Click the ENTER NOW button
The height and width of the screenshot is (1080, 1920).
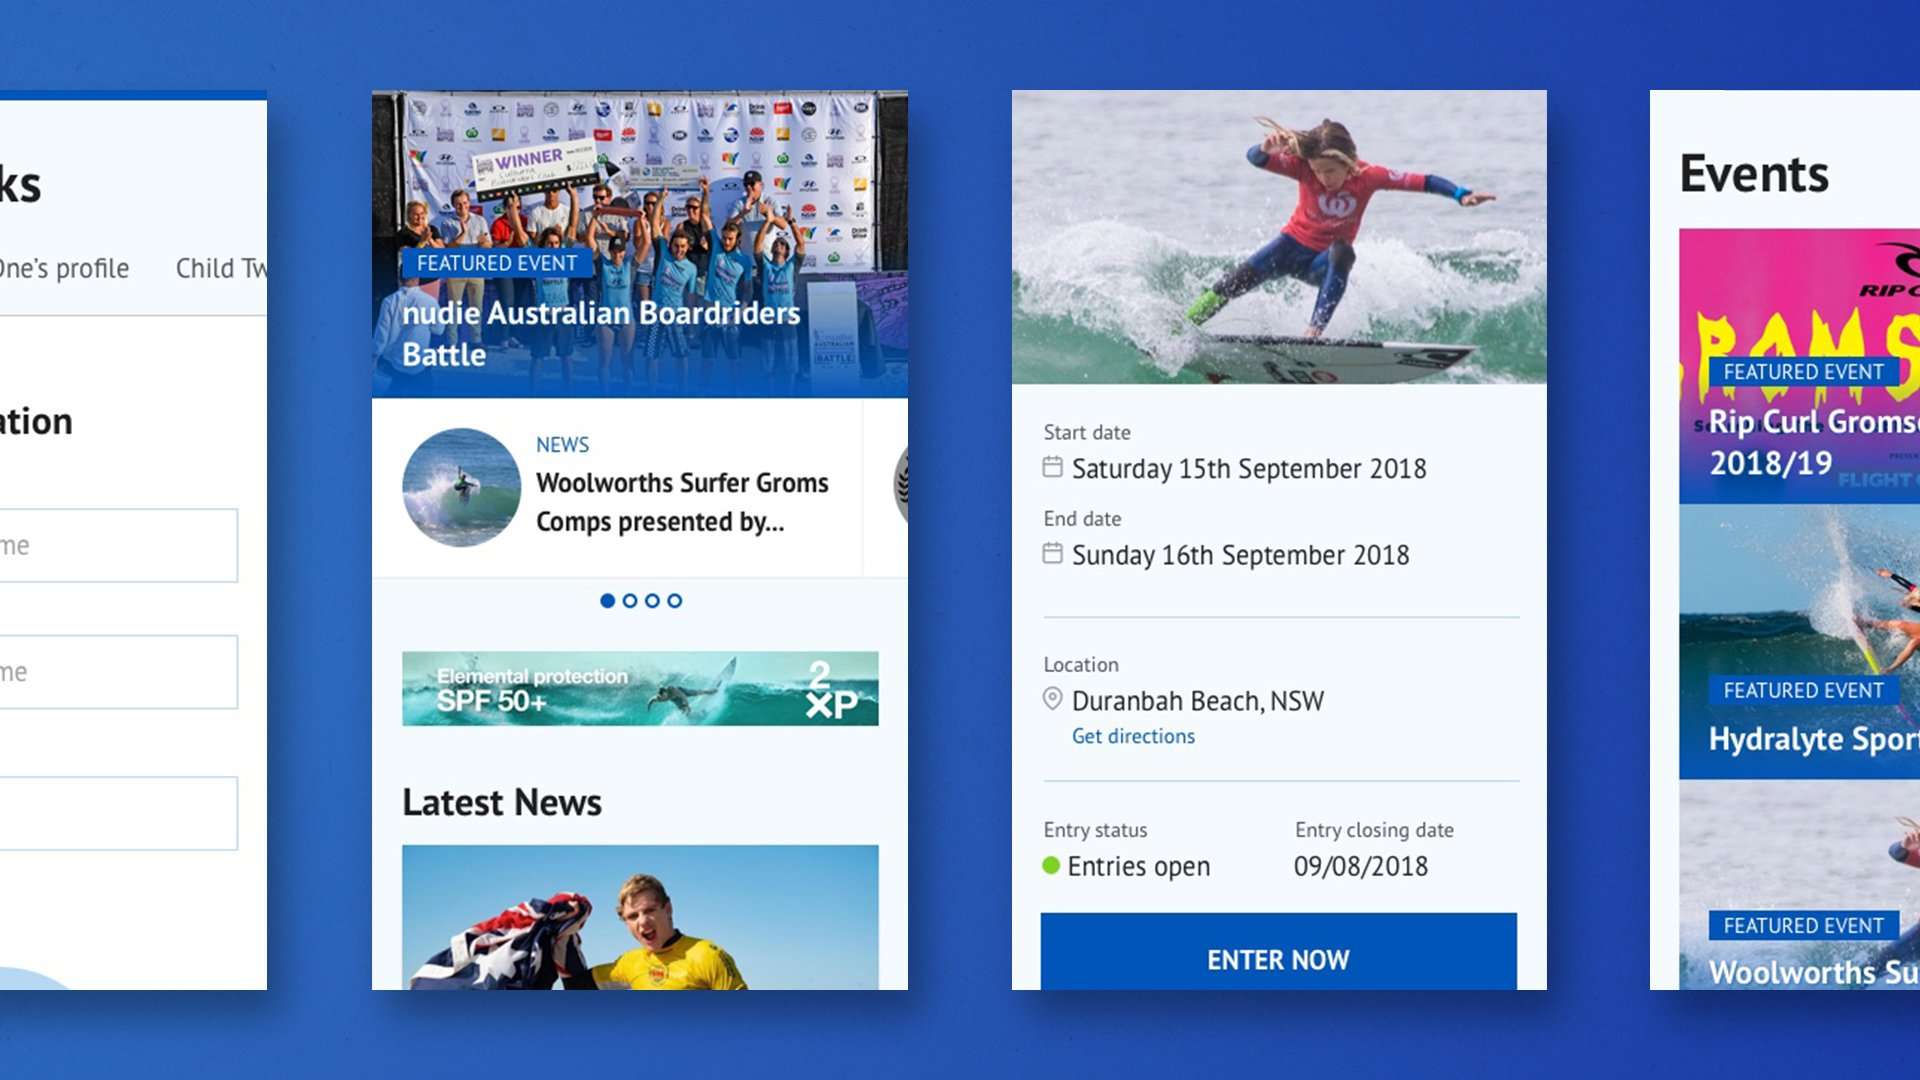[1278, 951]
